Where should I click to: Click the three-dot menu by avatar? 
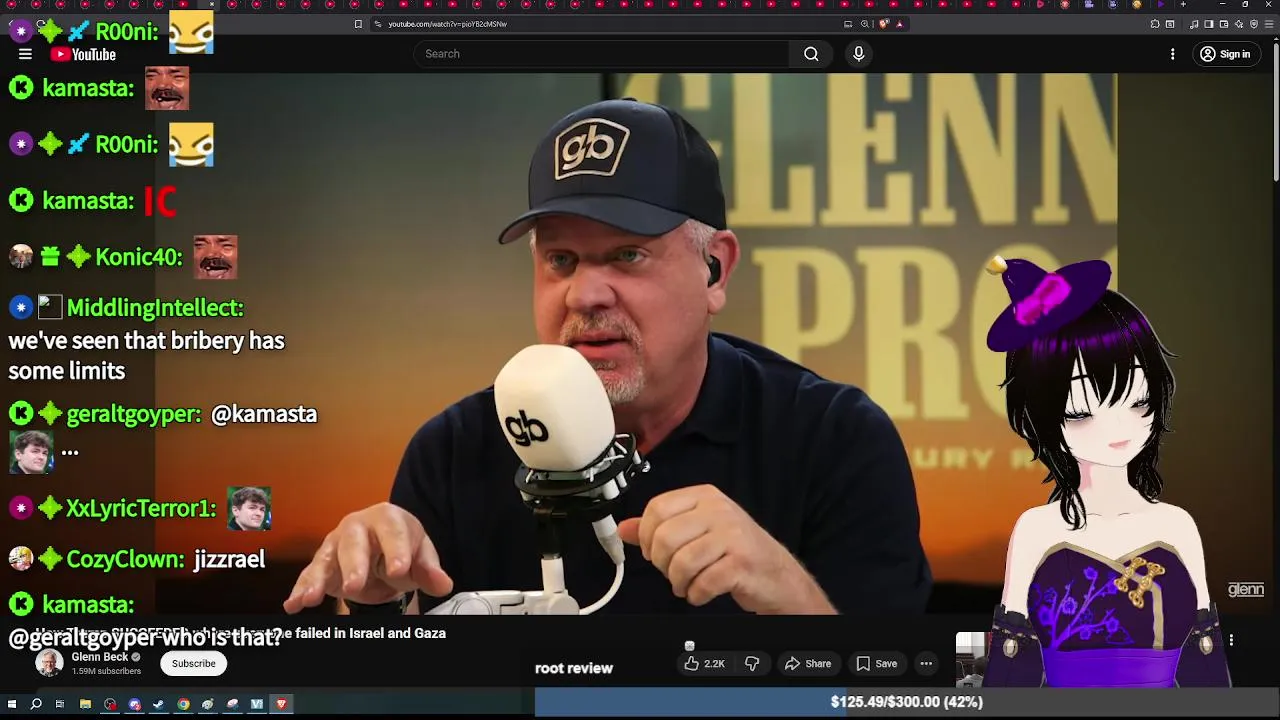point(1231,640)
